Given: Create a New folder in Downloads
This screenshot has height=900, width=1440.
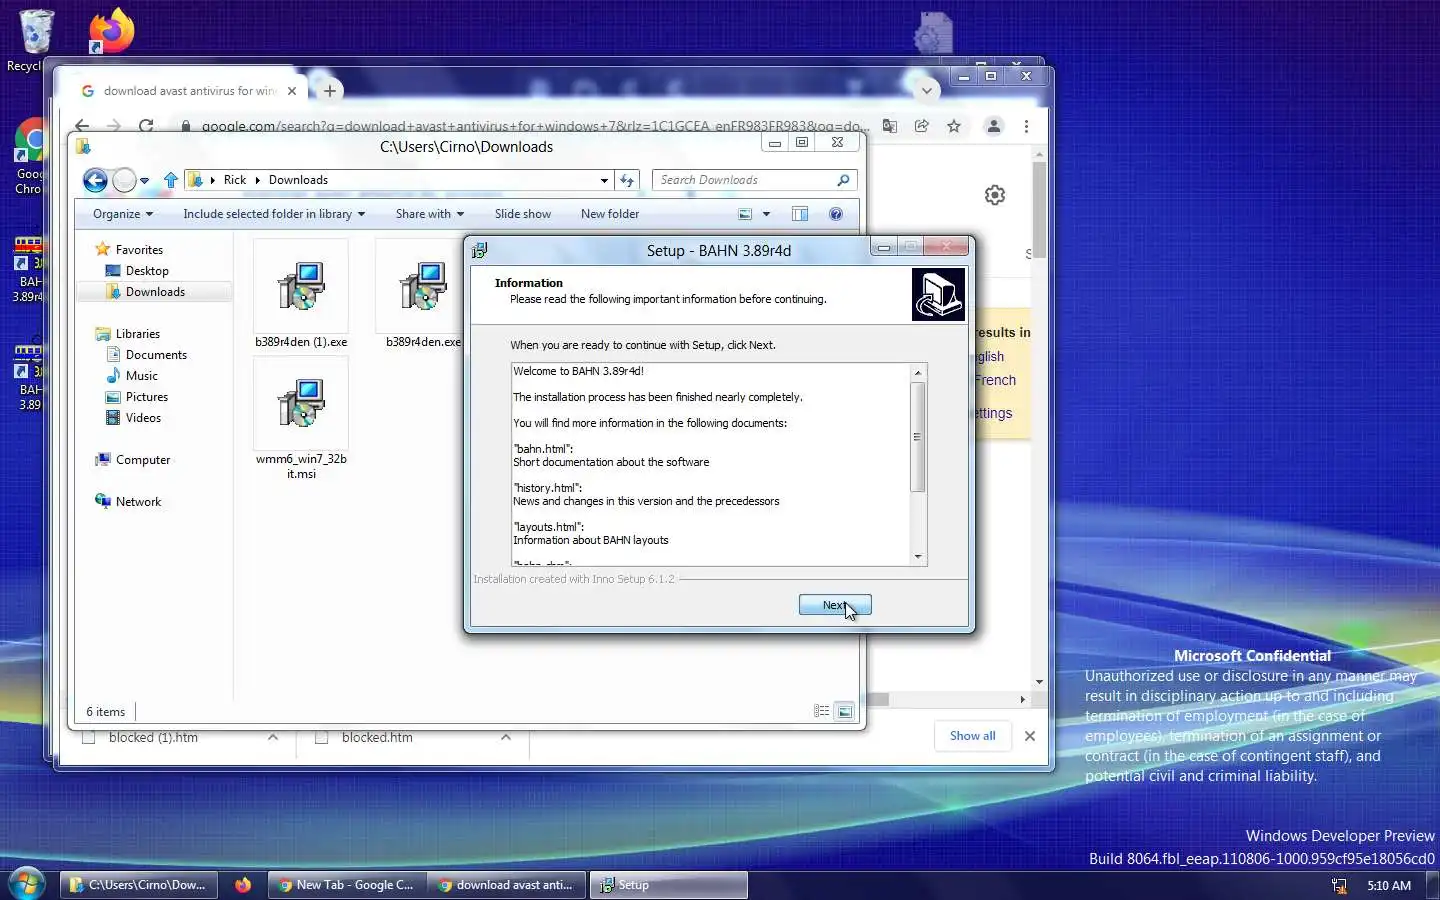Looking at the screenshot, I should click(x=610, y=214).
